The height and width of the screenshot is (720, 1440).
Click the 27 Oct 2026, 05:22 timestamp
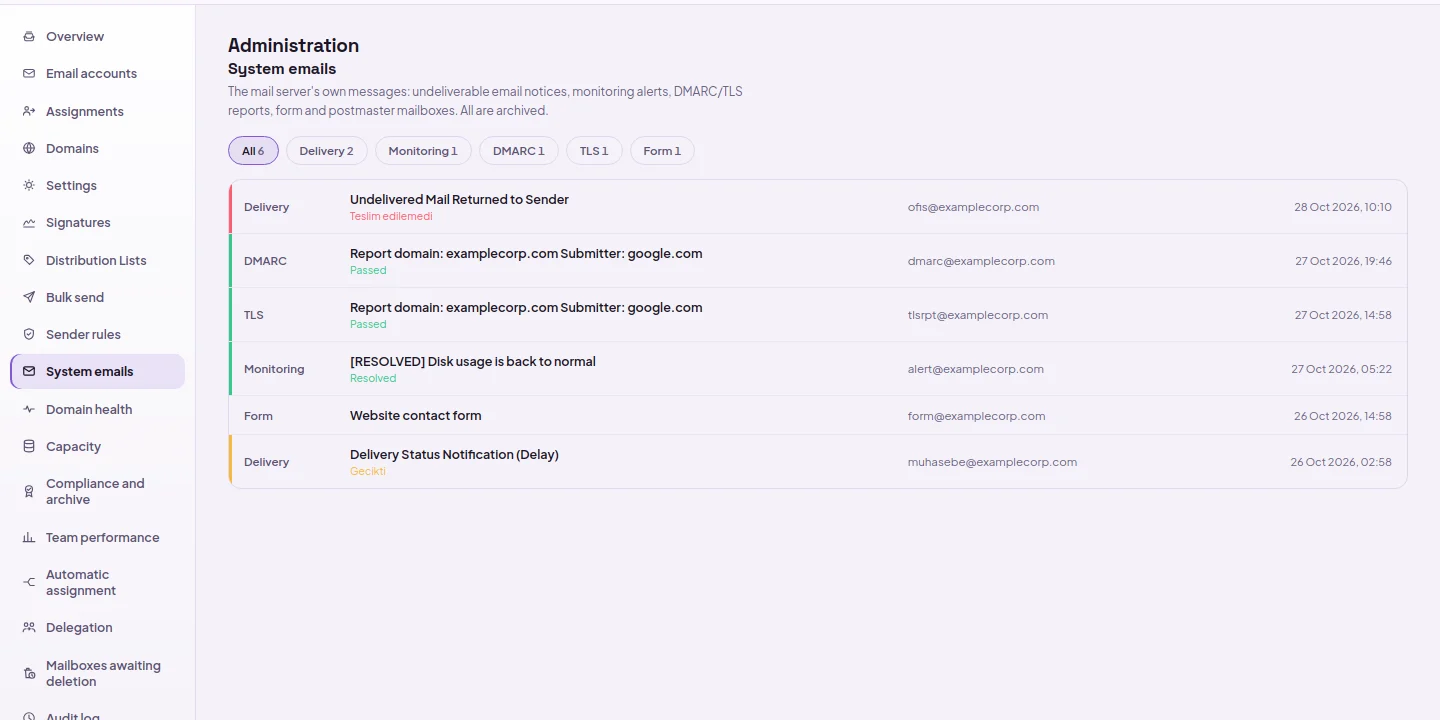click(x=1341, y=369)
